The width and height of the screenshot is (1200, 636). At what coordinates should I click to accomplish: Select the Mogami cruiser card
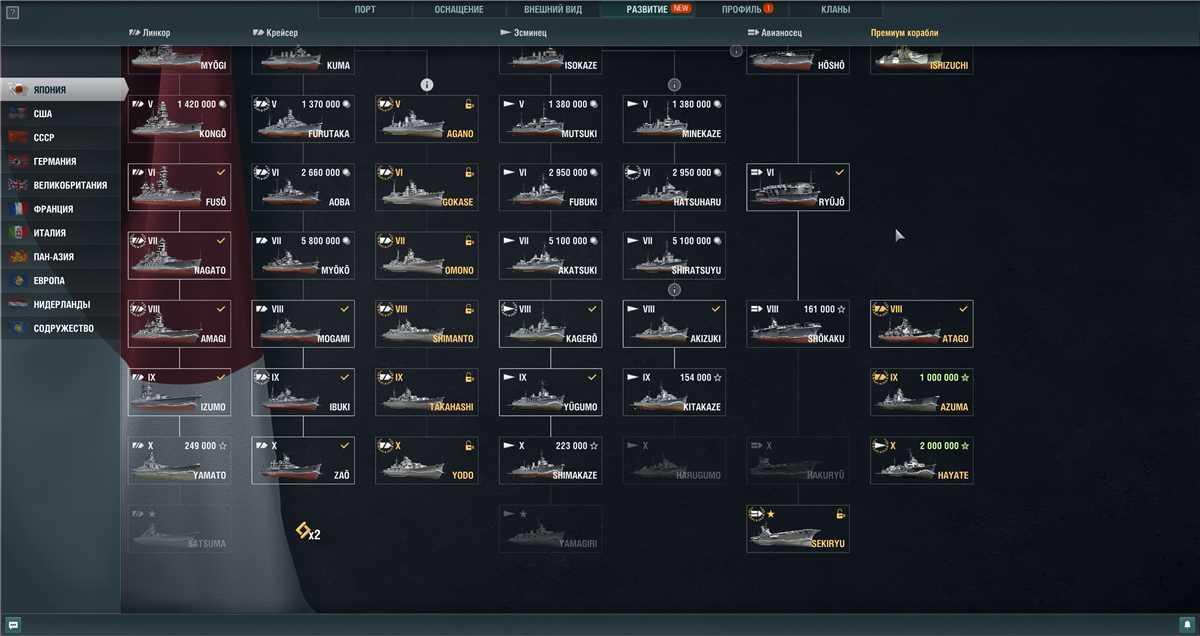point(303,324)
